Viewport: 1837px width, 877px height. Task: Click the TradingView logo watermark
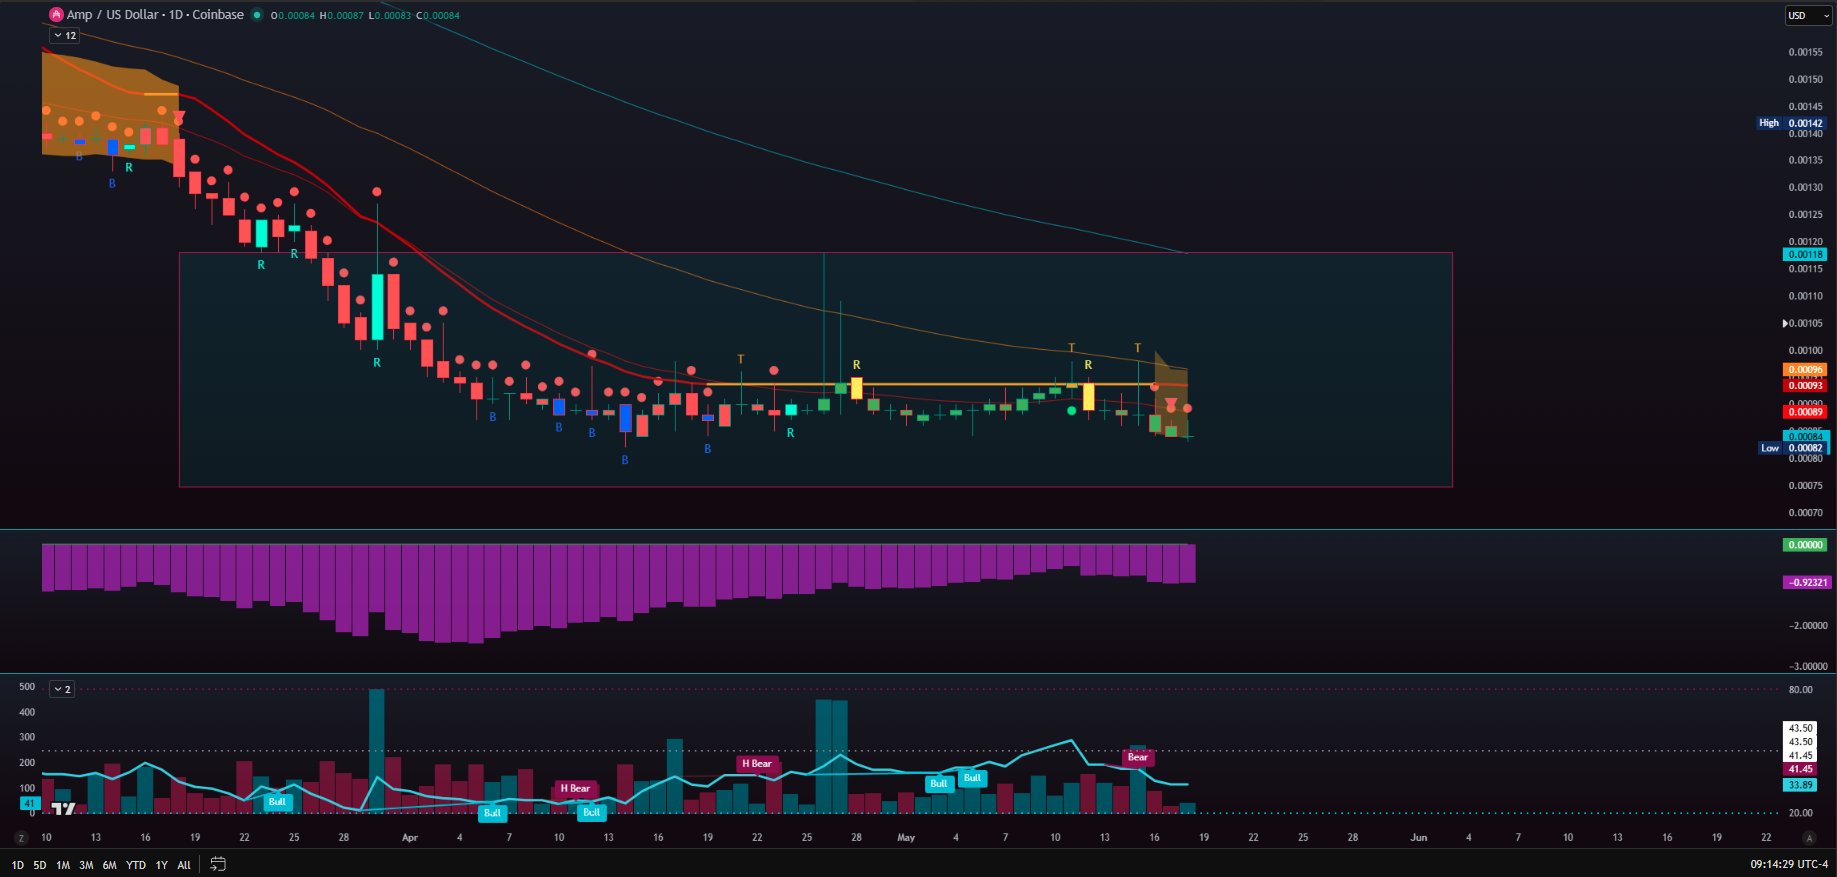click(63, 808)
